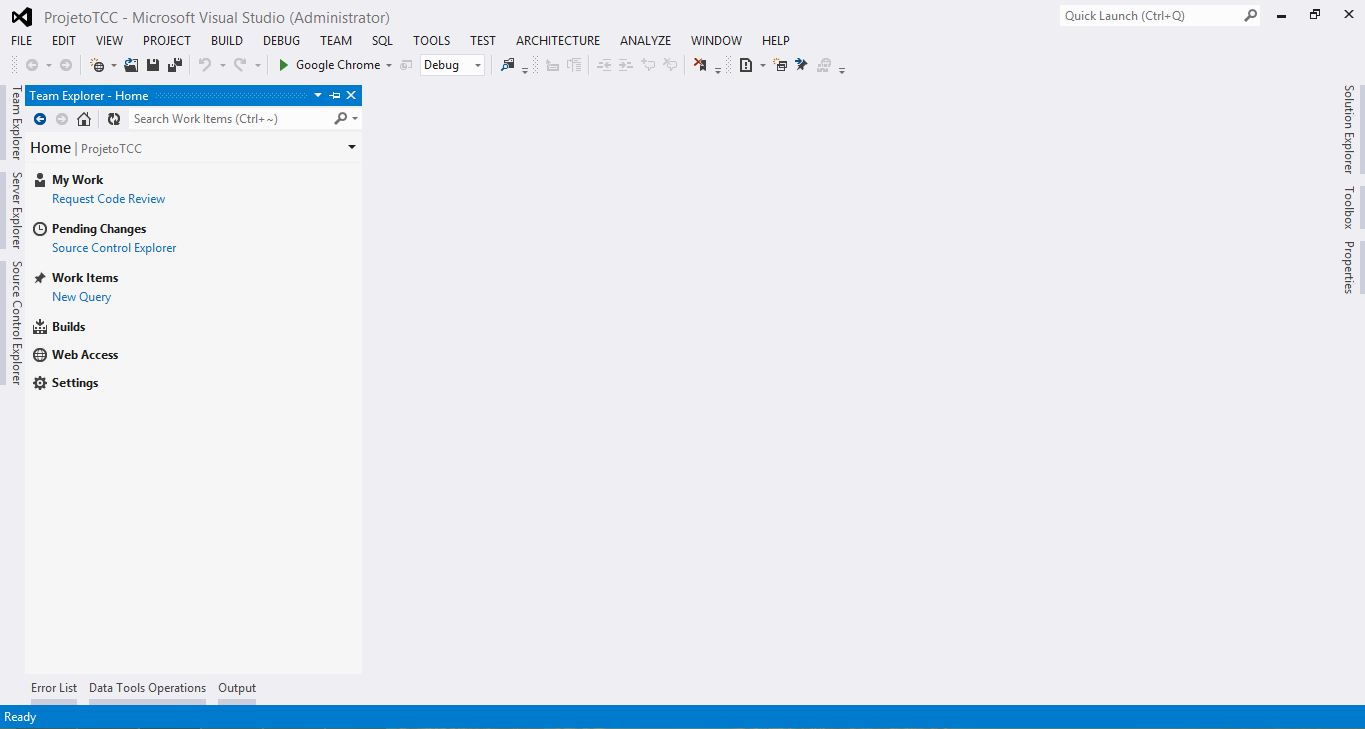Click the Save All toolbar icon
1365x729 pixels.
click(174, 65)
